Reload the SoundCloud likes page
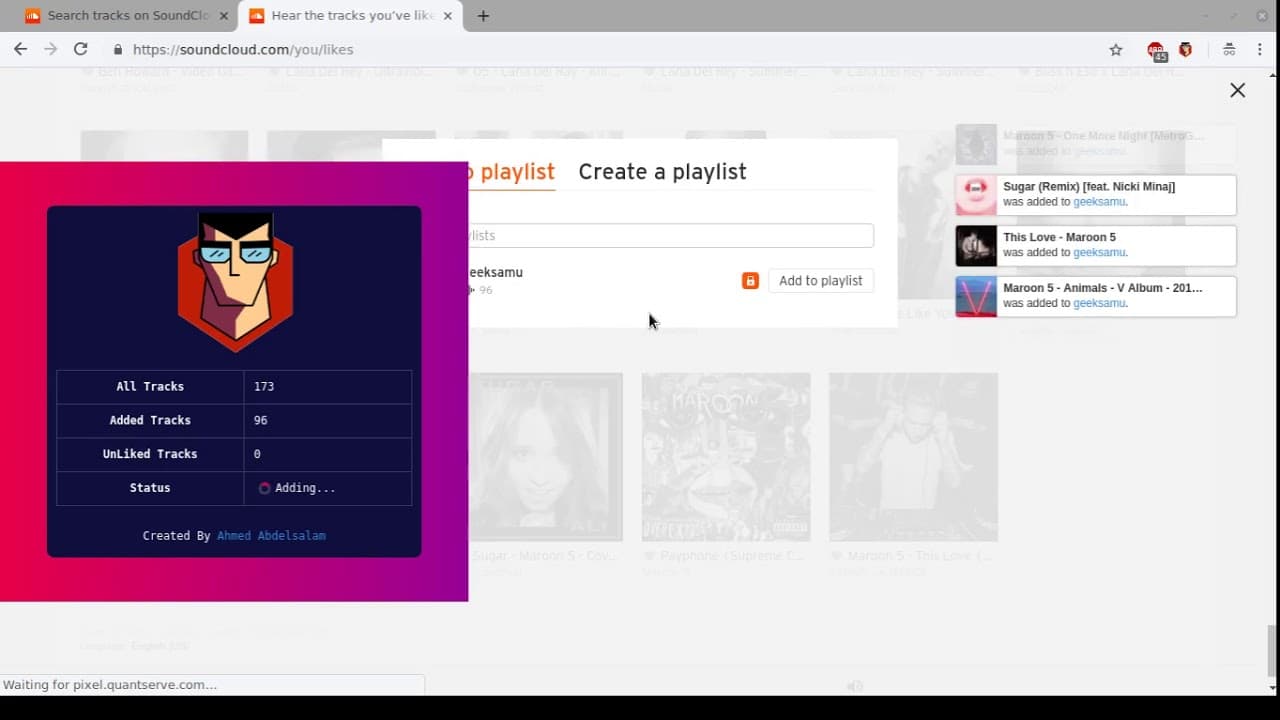The width and height of the screenshot is (1280, 720). [81, 49]
